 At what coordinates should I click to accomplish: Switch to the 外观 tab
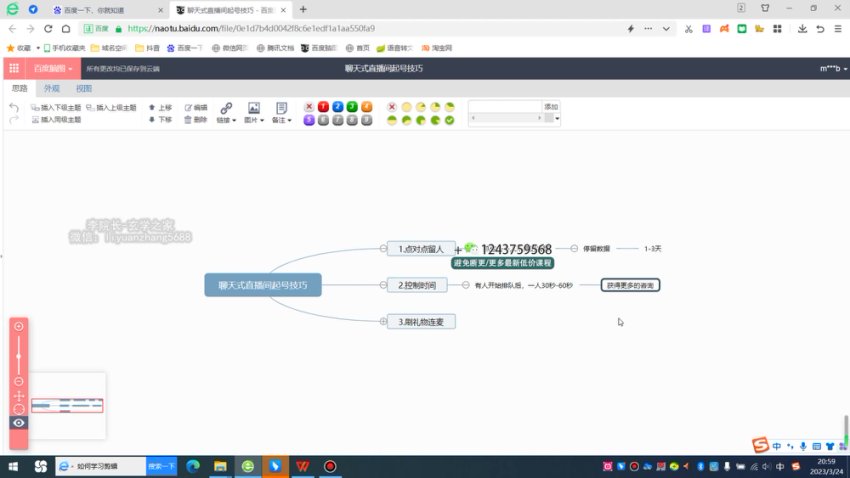click(x=51, y=89)
